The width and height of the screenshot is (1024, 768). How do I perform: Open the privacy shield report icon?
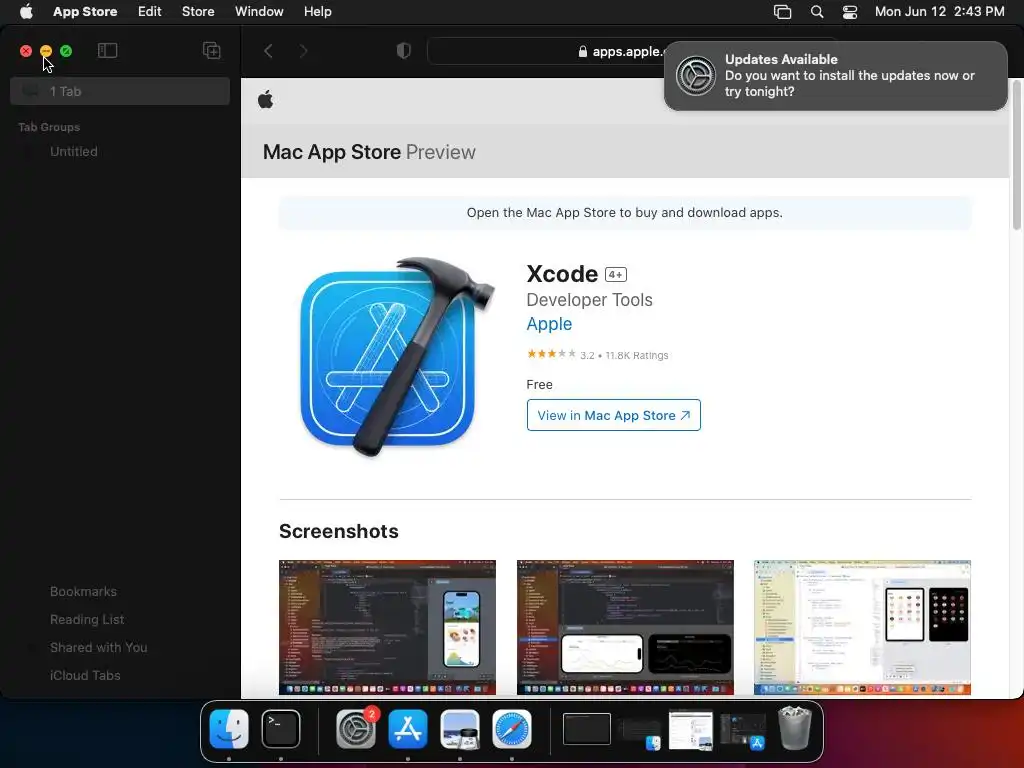point(404,51)
